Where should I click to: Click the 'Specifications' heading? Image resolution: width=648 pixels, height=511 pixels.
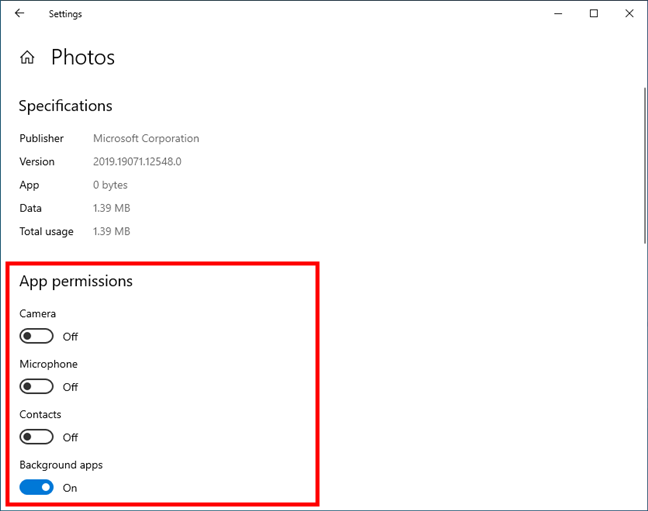coord(65,106)
